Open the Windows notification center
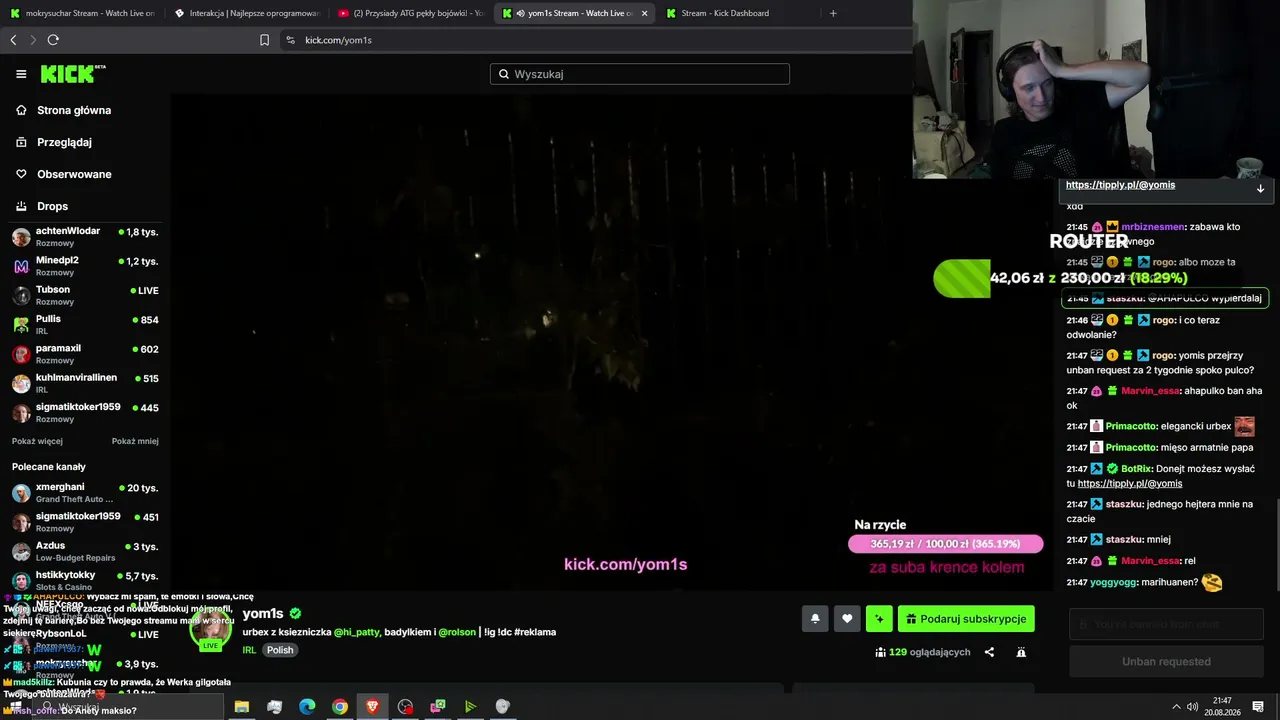 tap(1258, 707)
